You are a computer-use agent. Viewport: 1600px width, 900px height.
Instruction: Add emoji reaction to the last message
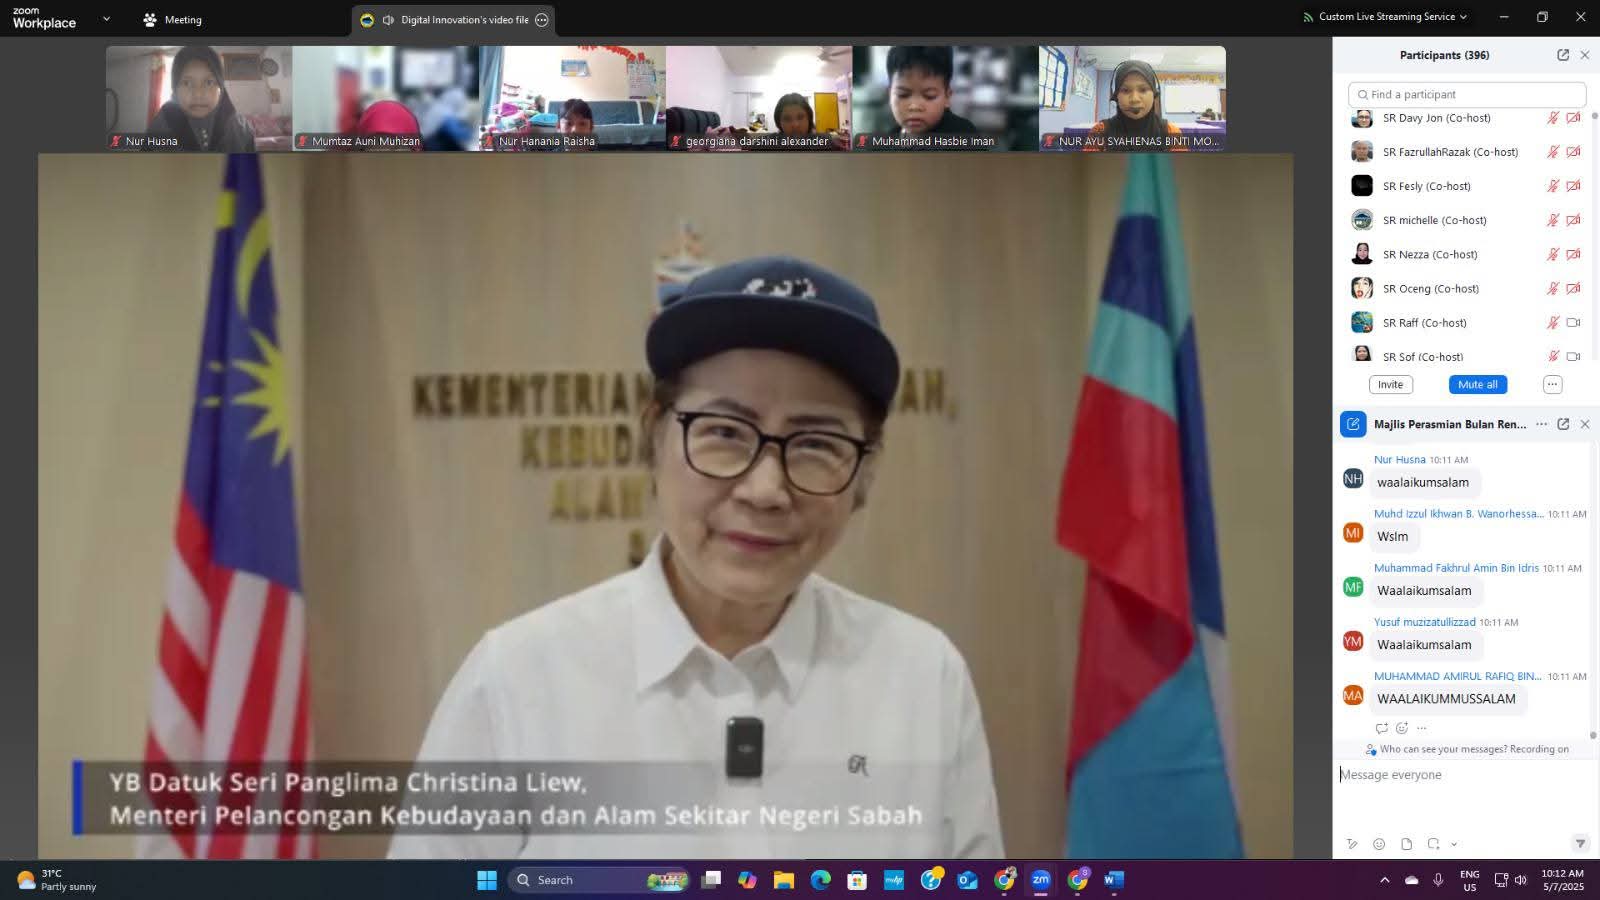[x=1402, y=728]
